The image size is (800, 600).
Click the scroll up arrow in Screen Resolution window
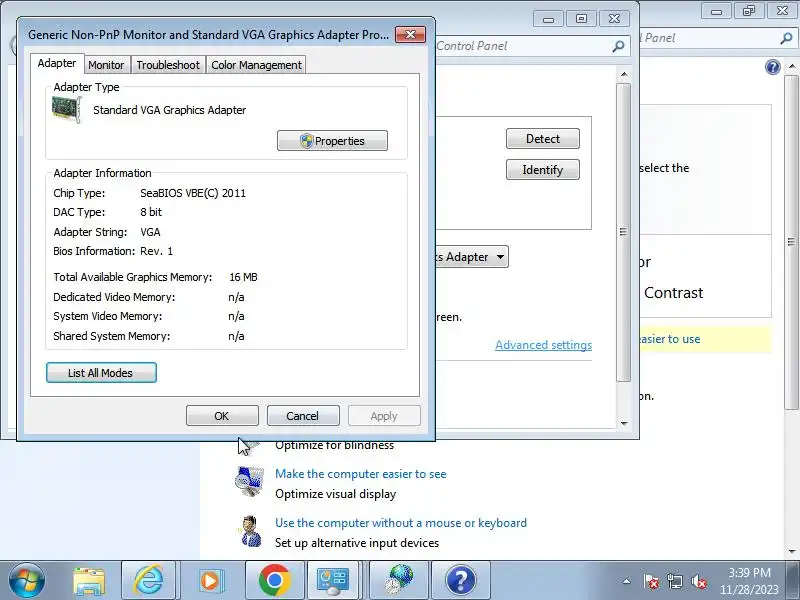point(623,74)
